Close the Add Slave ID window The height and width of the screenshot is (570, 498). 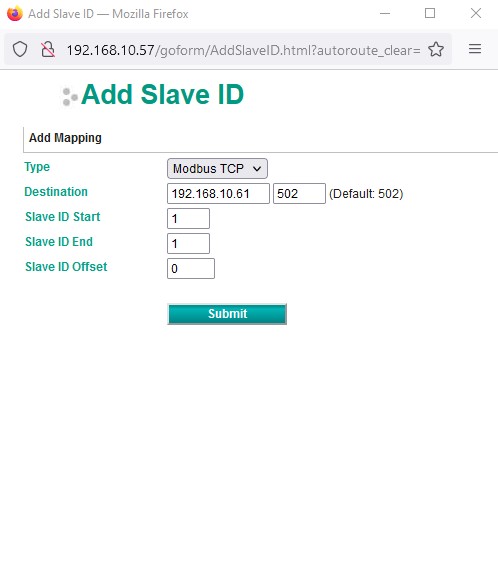pyautogui.click(x=476, y=13)
